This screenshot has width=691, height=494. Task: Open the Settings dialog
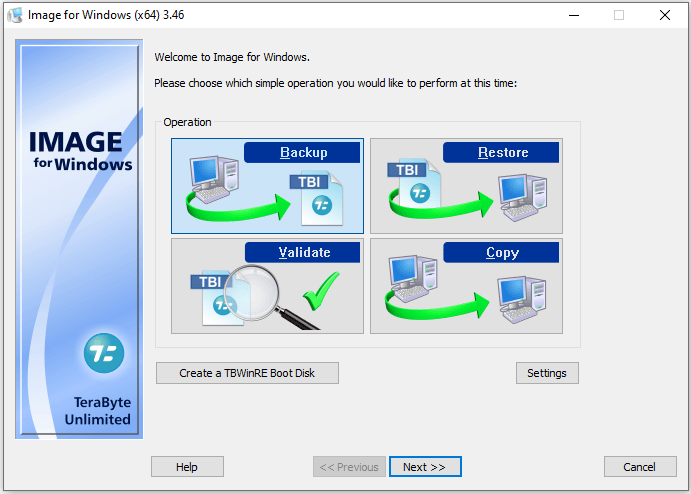[x=547, y=373]
